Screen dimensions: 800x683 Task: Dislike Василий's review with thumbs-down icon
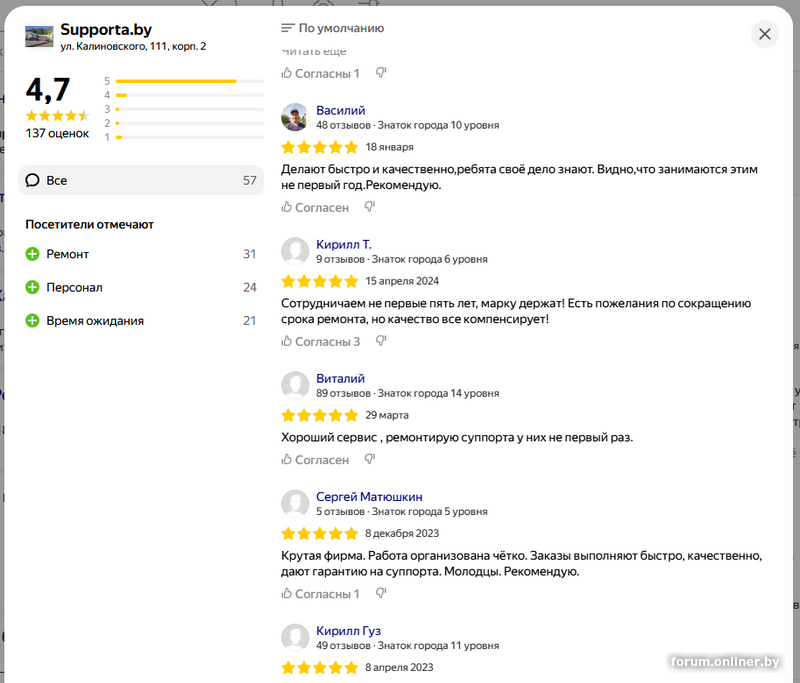[x=369, y=207]
